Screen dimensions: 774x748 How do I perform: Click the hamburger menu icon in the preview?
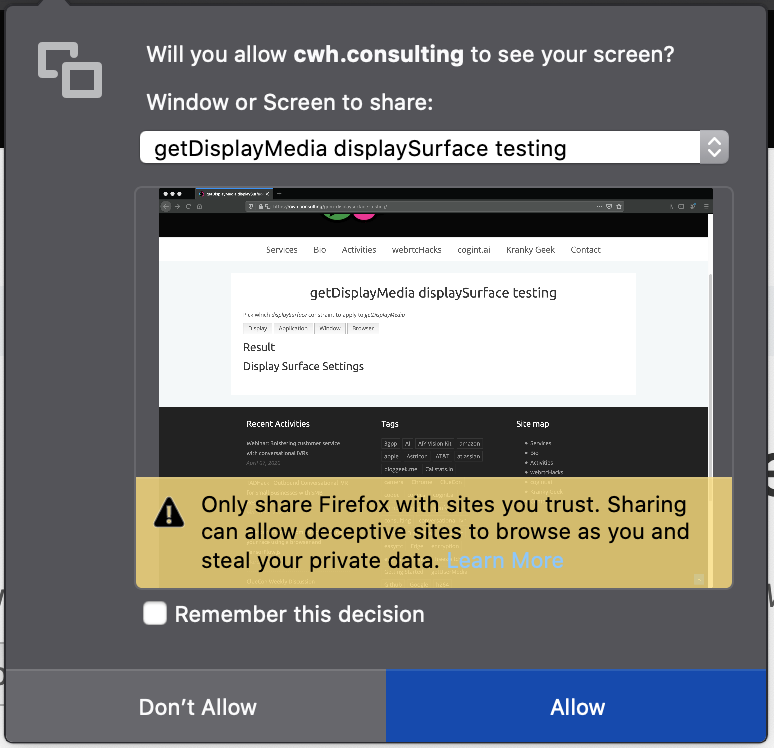point(706,206)
